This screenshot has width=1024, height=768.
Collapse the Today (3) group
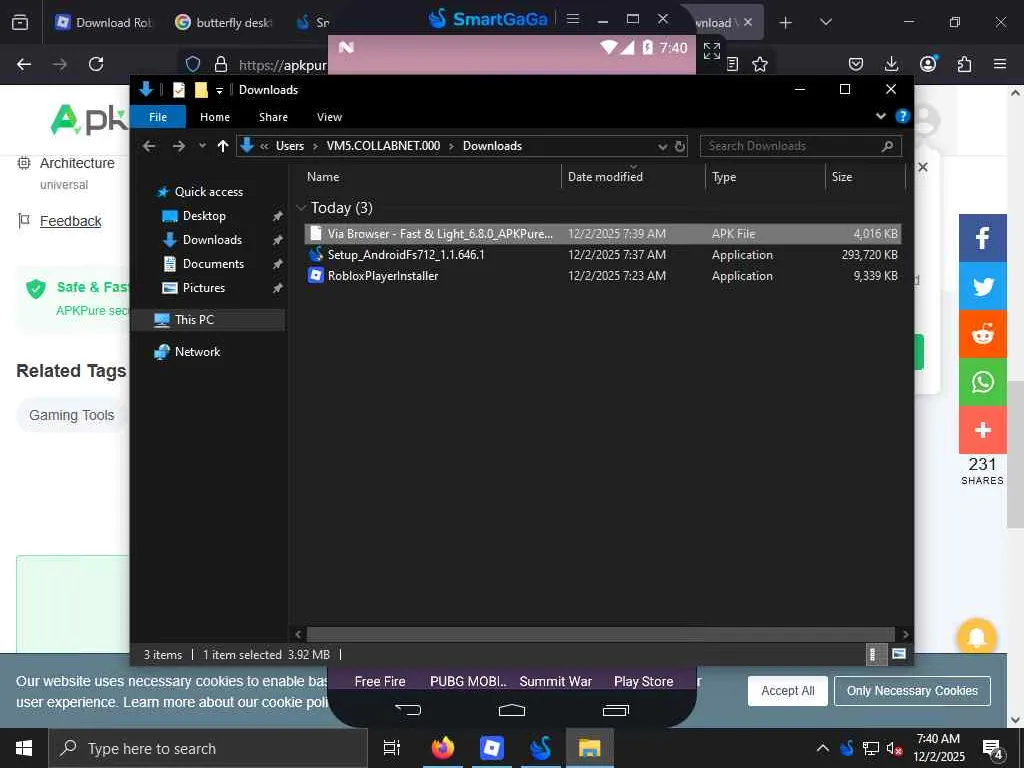(x=301, y=208)
